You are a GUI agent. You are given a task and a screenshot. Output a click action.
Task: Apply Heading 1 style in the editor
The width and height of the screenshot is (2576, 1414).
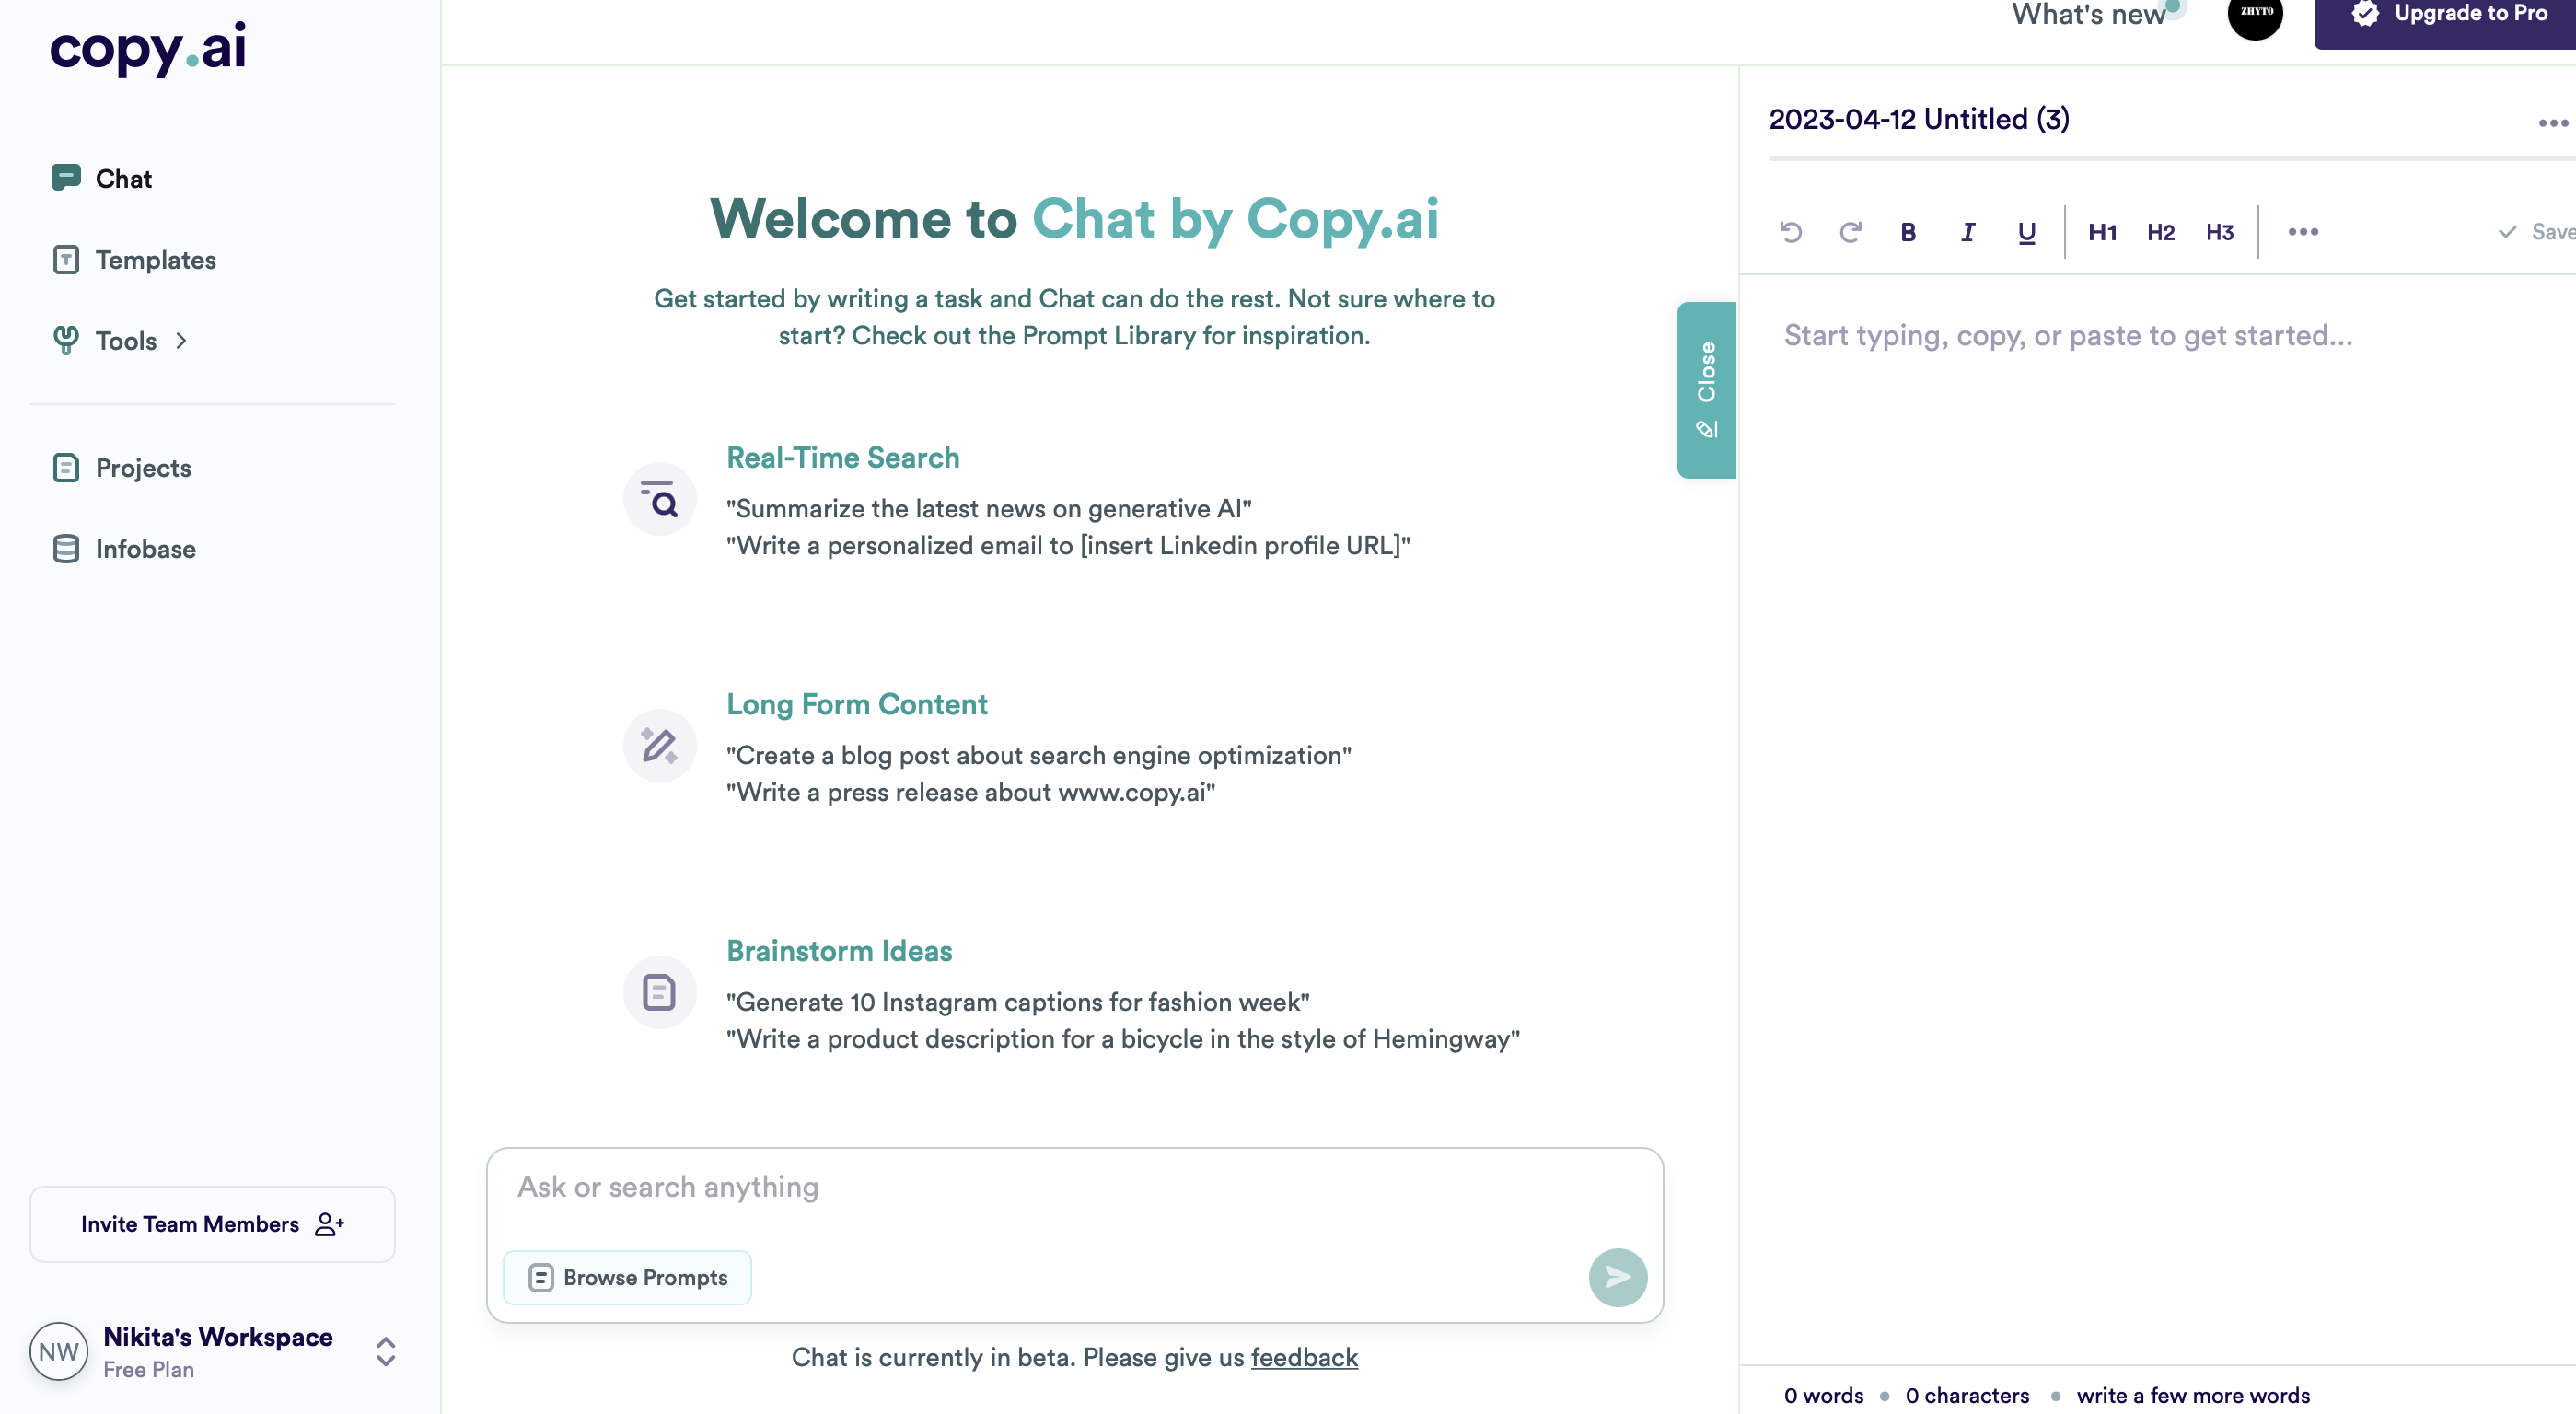click(2103, 232)
